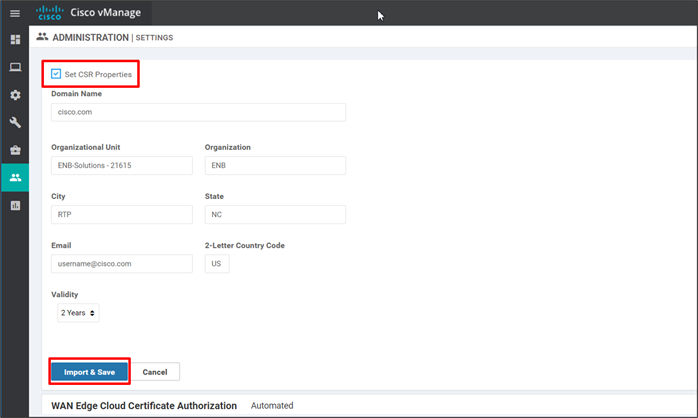Click the Cisco logo in header

pos(49,12)
